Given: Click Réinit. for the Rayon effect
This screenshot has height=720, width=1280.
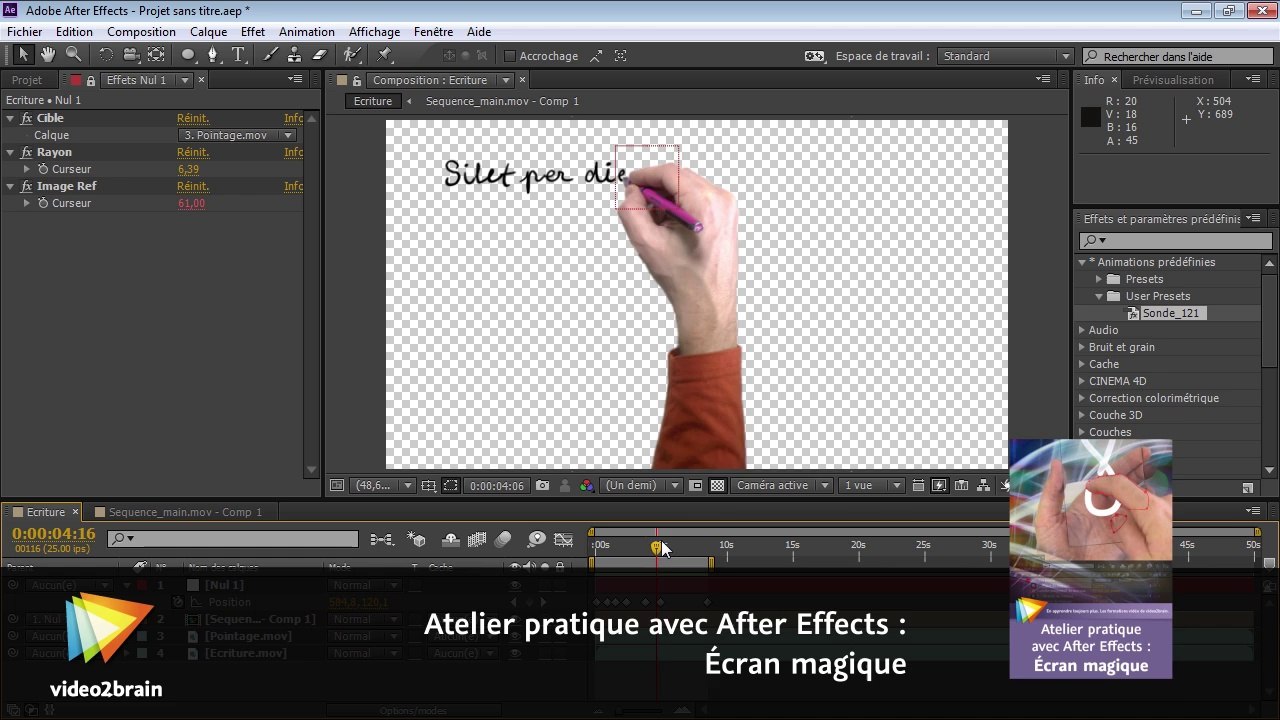Looking at the screenshot, I should point(193,152).
